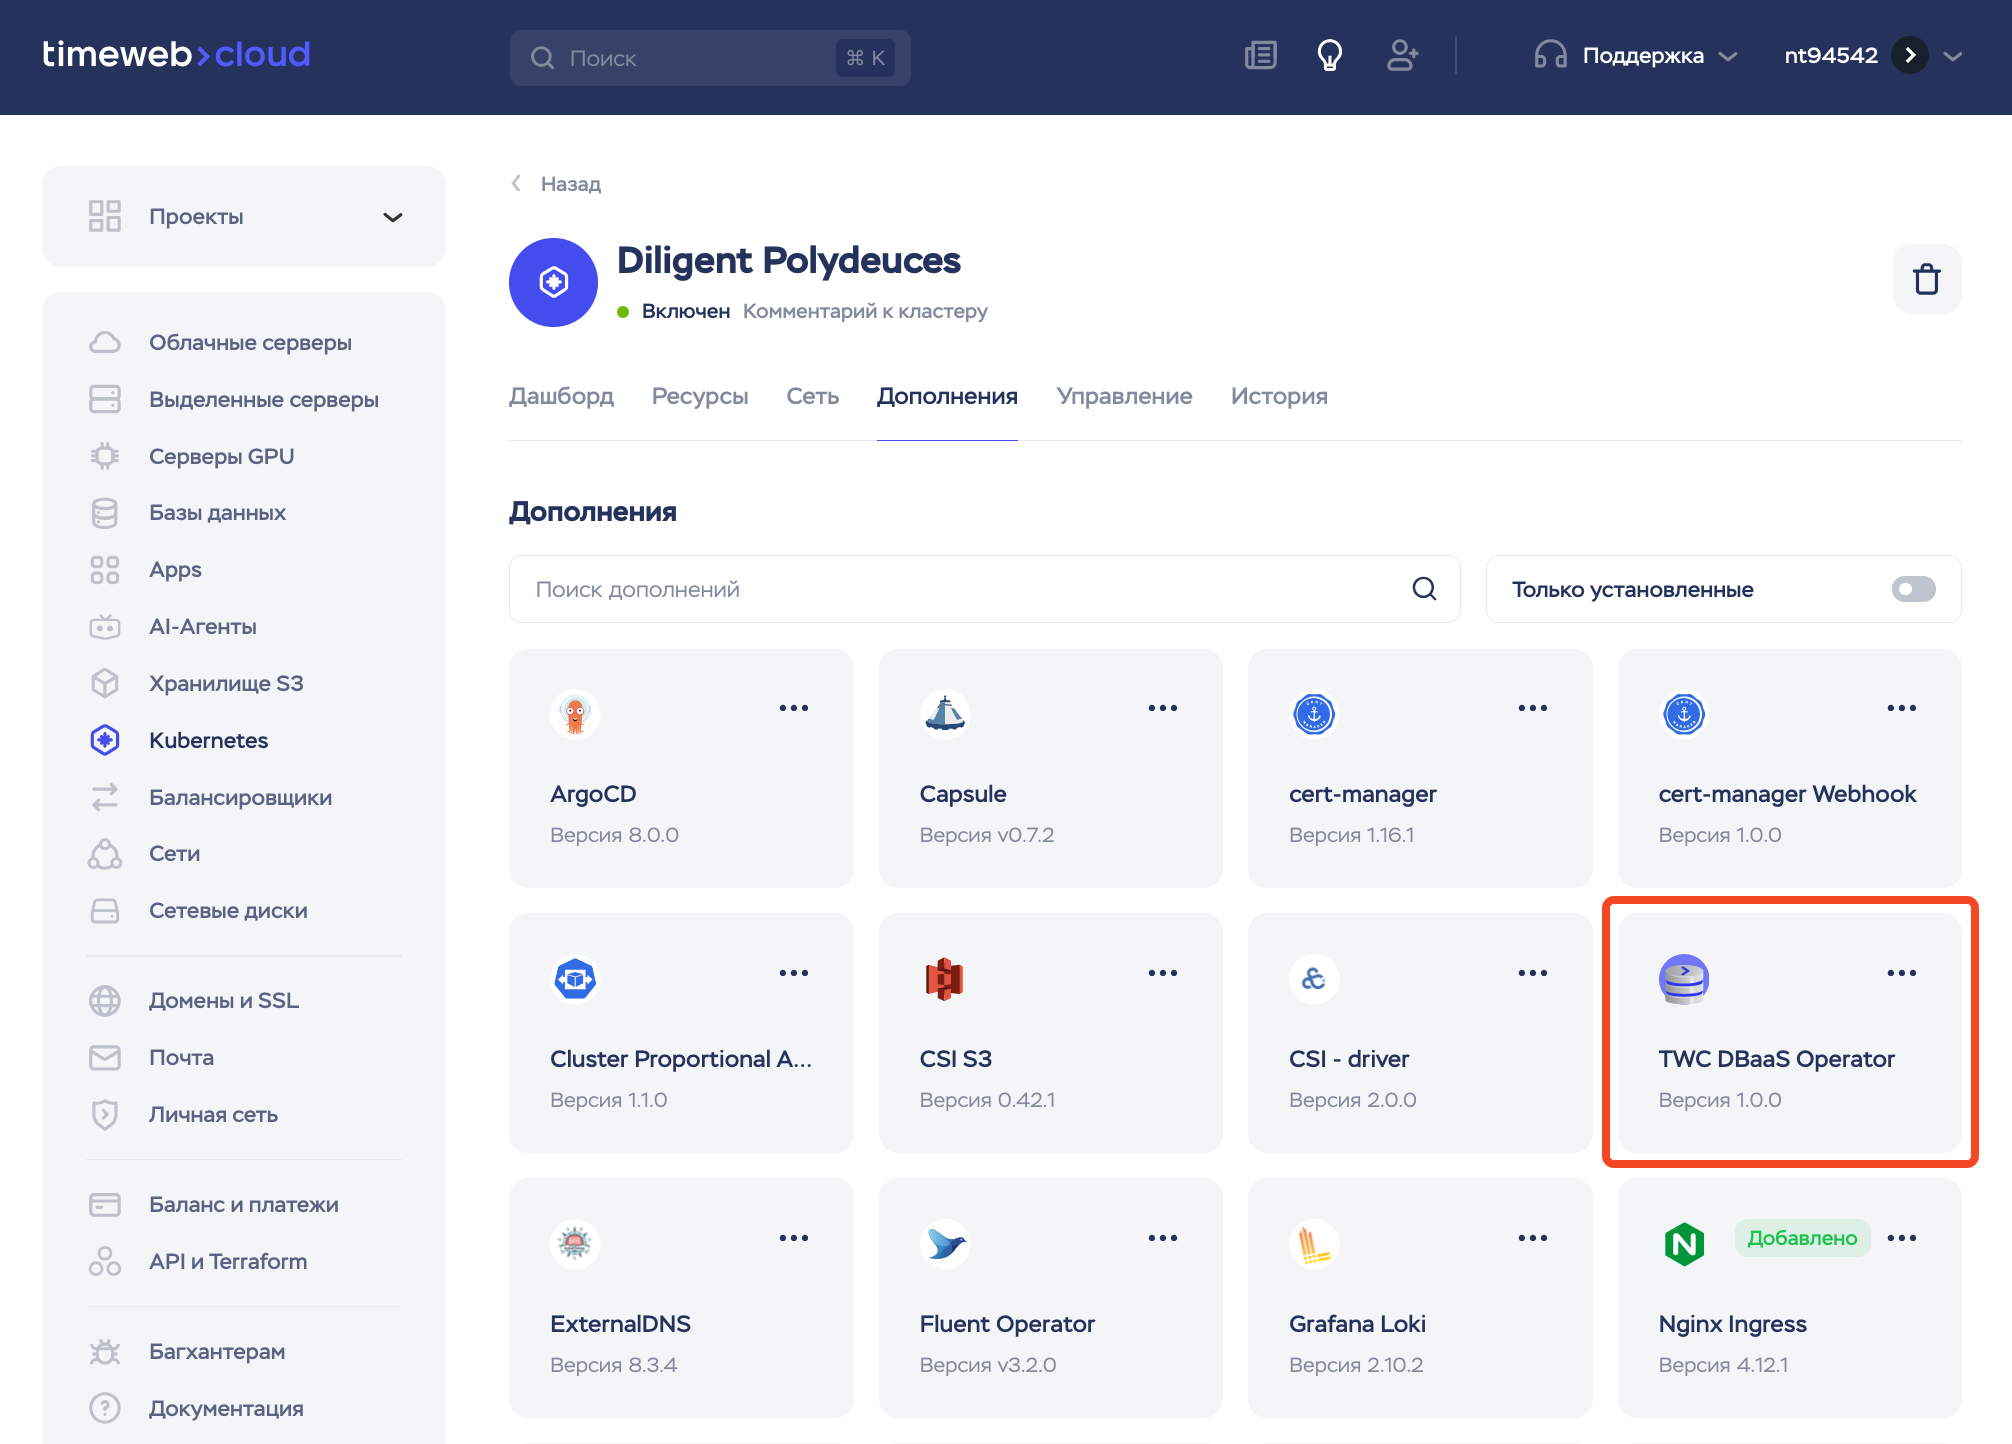Image resolution: width=2012 pixels, height=1444 pixels.
Task: Click the Grafana Loki icon
Action: [x=1314, y=1244]
